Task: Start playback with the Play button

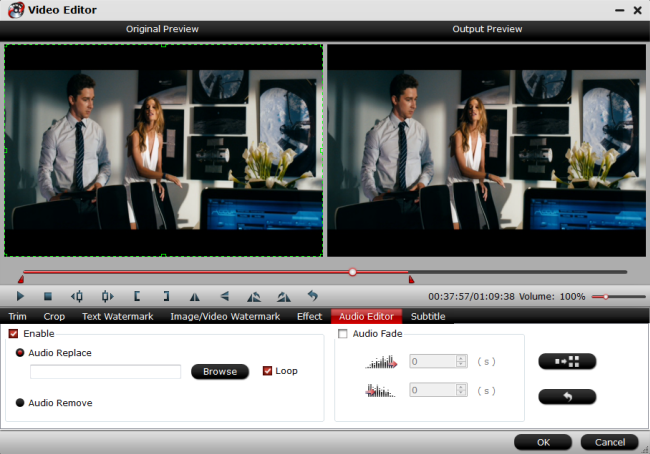Action: click(x=20, y=296)
